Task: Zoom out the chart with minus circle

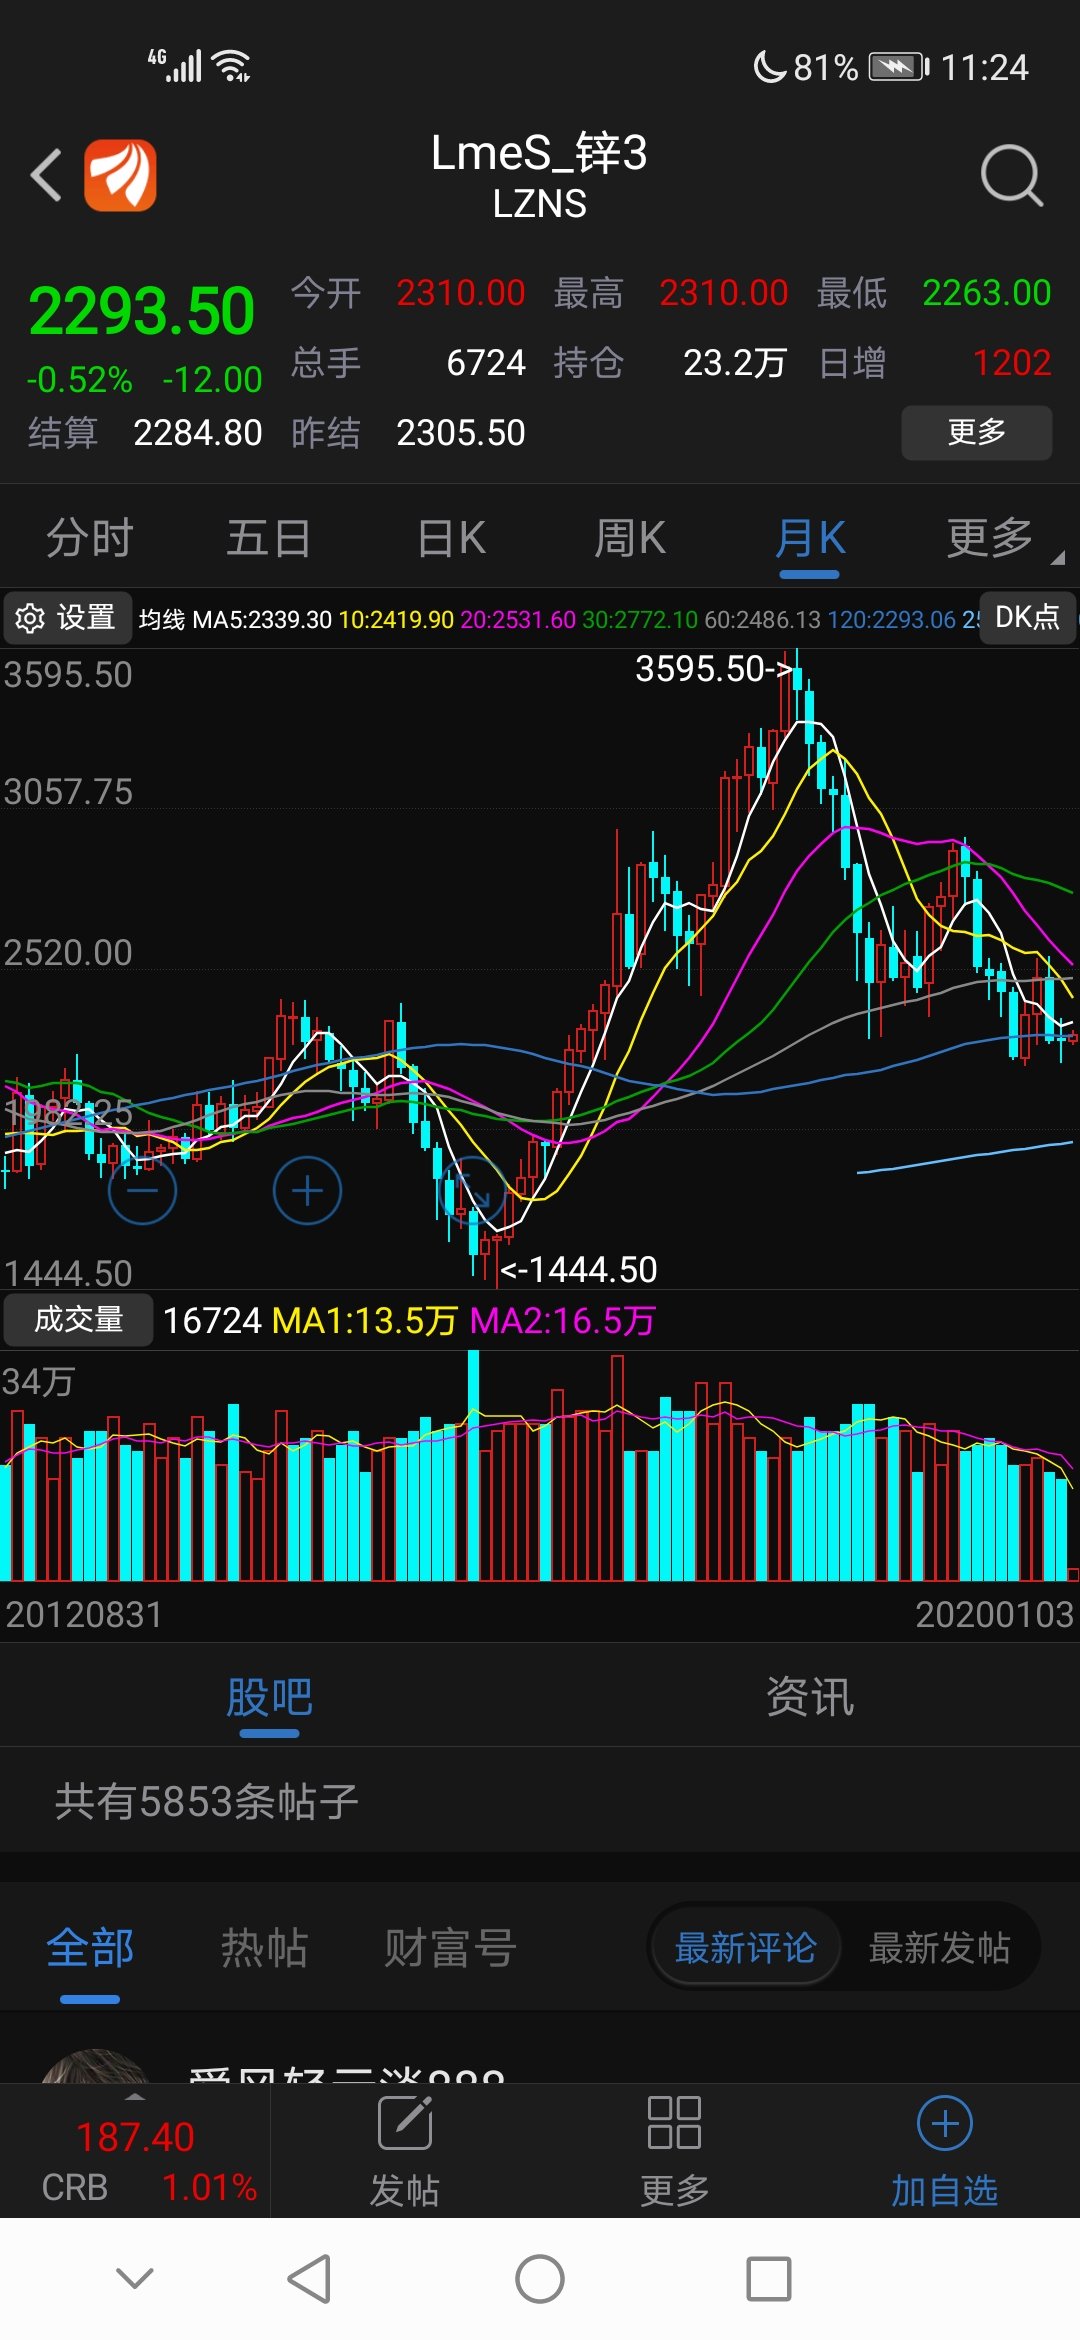Action: [x=142, y=1191]
